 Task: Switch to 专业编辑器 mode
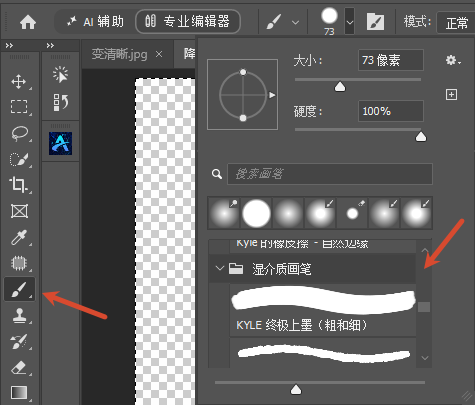coord(188,22)
